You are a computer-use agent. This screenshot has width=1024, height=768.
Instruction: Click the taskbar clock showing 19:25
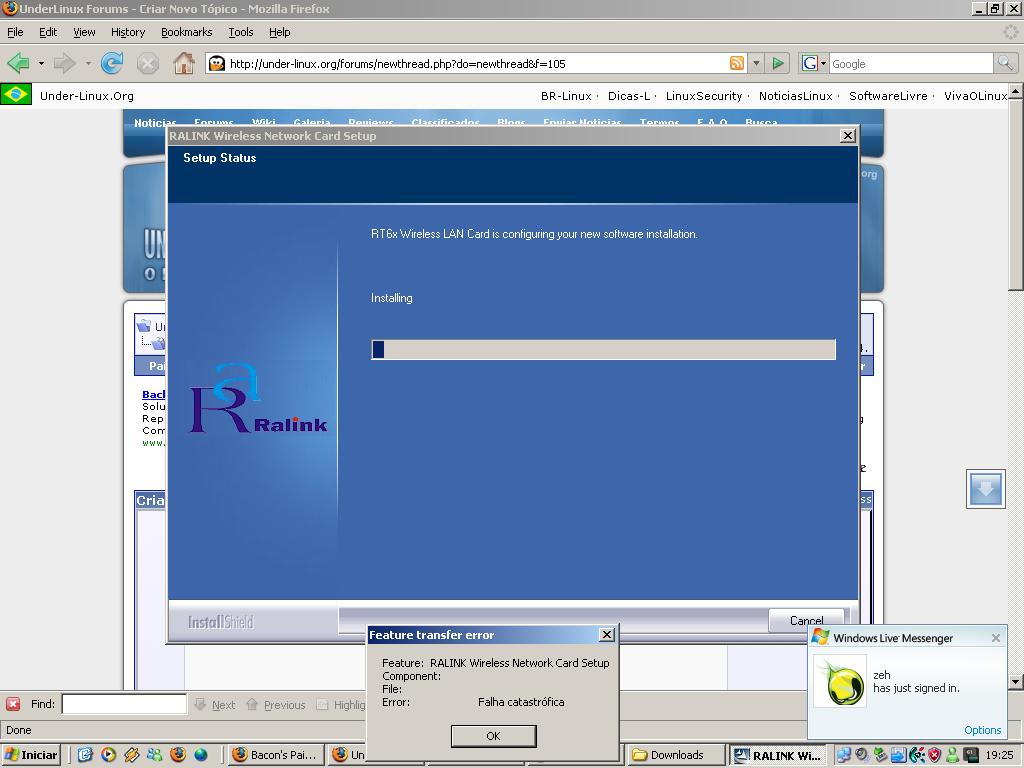[999, 755]
